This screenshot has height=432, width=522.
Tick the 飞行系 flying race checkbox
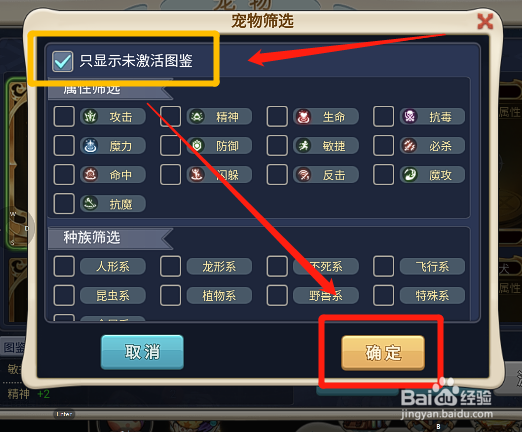click(384, 266)
